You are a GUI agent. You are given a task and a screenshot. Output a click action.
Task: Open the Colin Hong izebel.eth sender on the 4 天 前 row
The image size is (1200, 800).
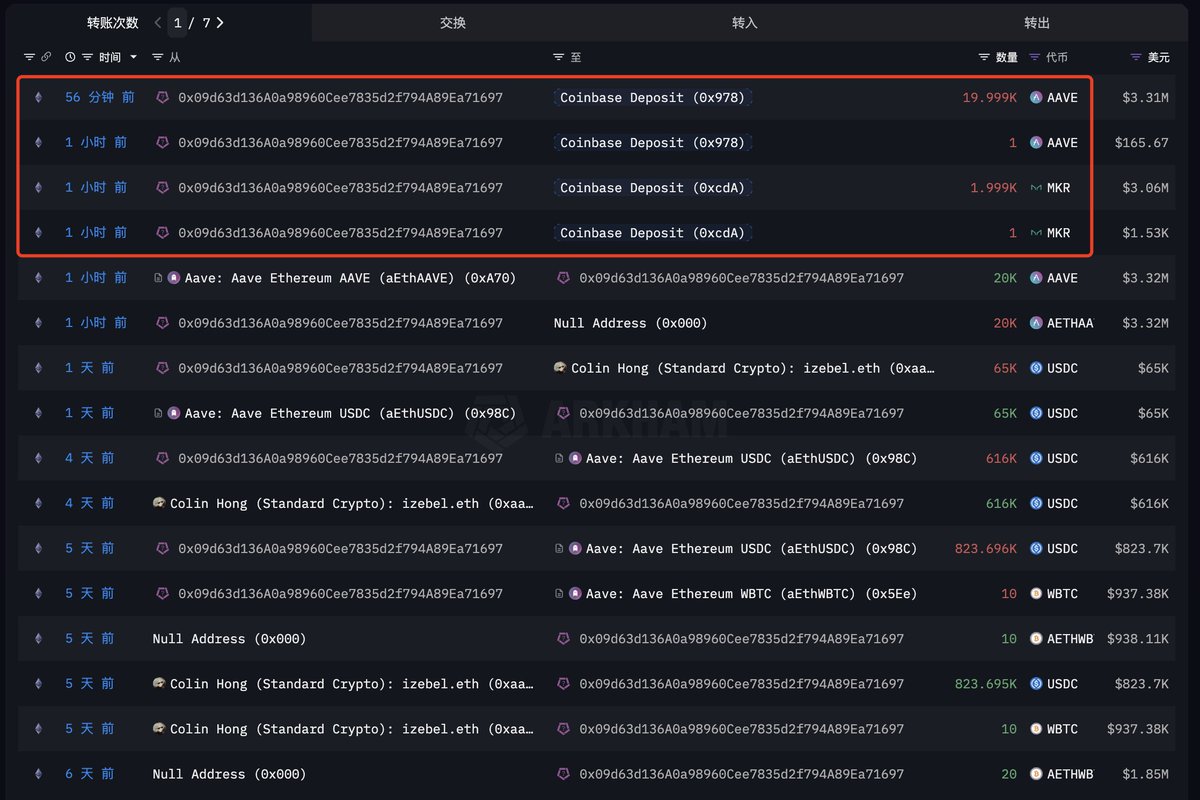351,503
